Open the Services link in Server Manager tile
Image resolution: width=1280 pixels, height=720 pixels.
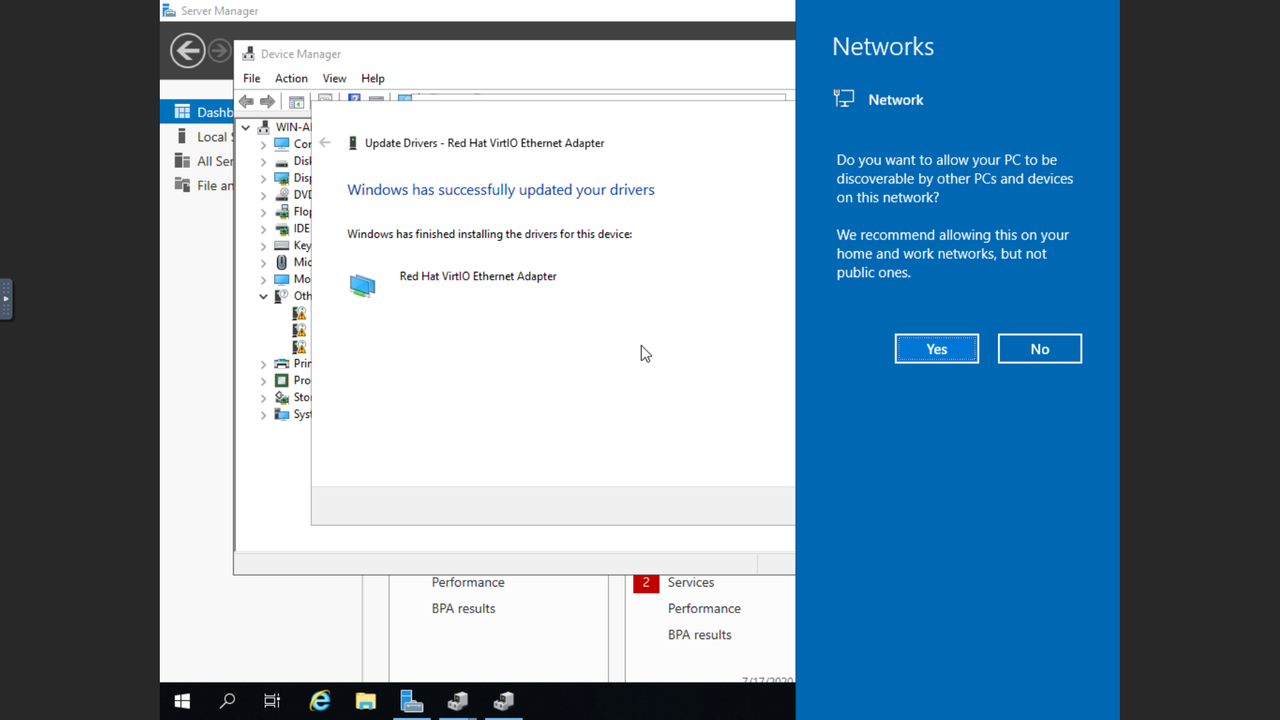tap(691, 582)
